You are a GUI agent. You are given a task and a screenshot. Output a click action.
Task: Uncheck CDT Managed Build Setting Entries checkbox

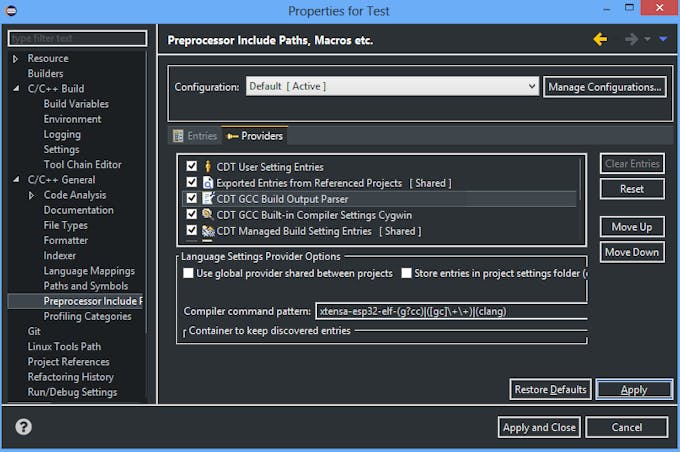[x=191, y=230]
